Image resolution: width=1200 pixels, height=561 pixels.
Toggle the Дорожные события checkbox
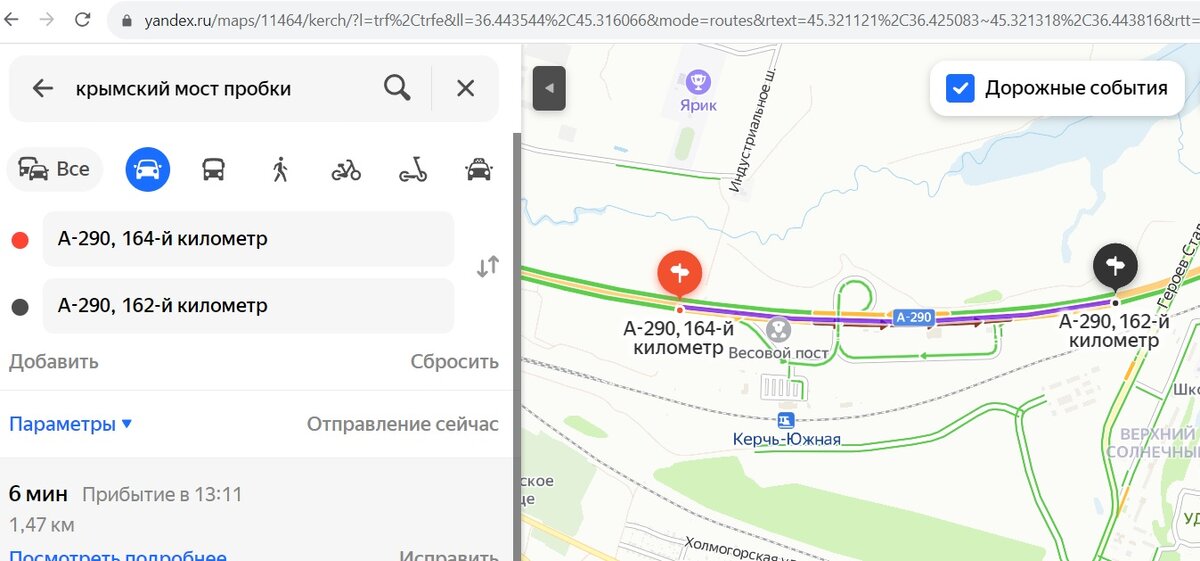960,88
